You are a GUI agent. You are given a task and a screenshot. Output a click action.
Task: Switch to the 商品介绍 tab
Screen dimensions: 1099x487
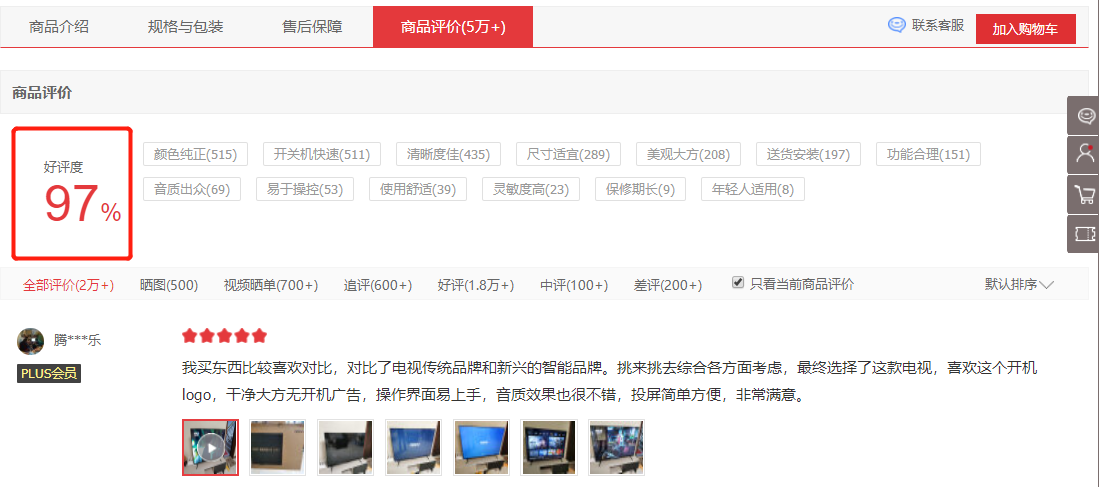click(x=59, y=27)
